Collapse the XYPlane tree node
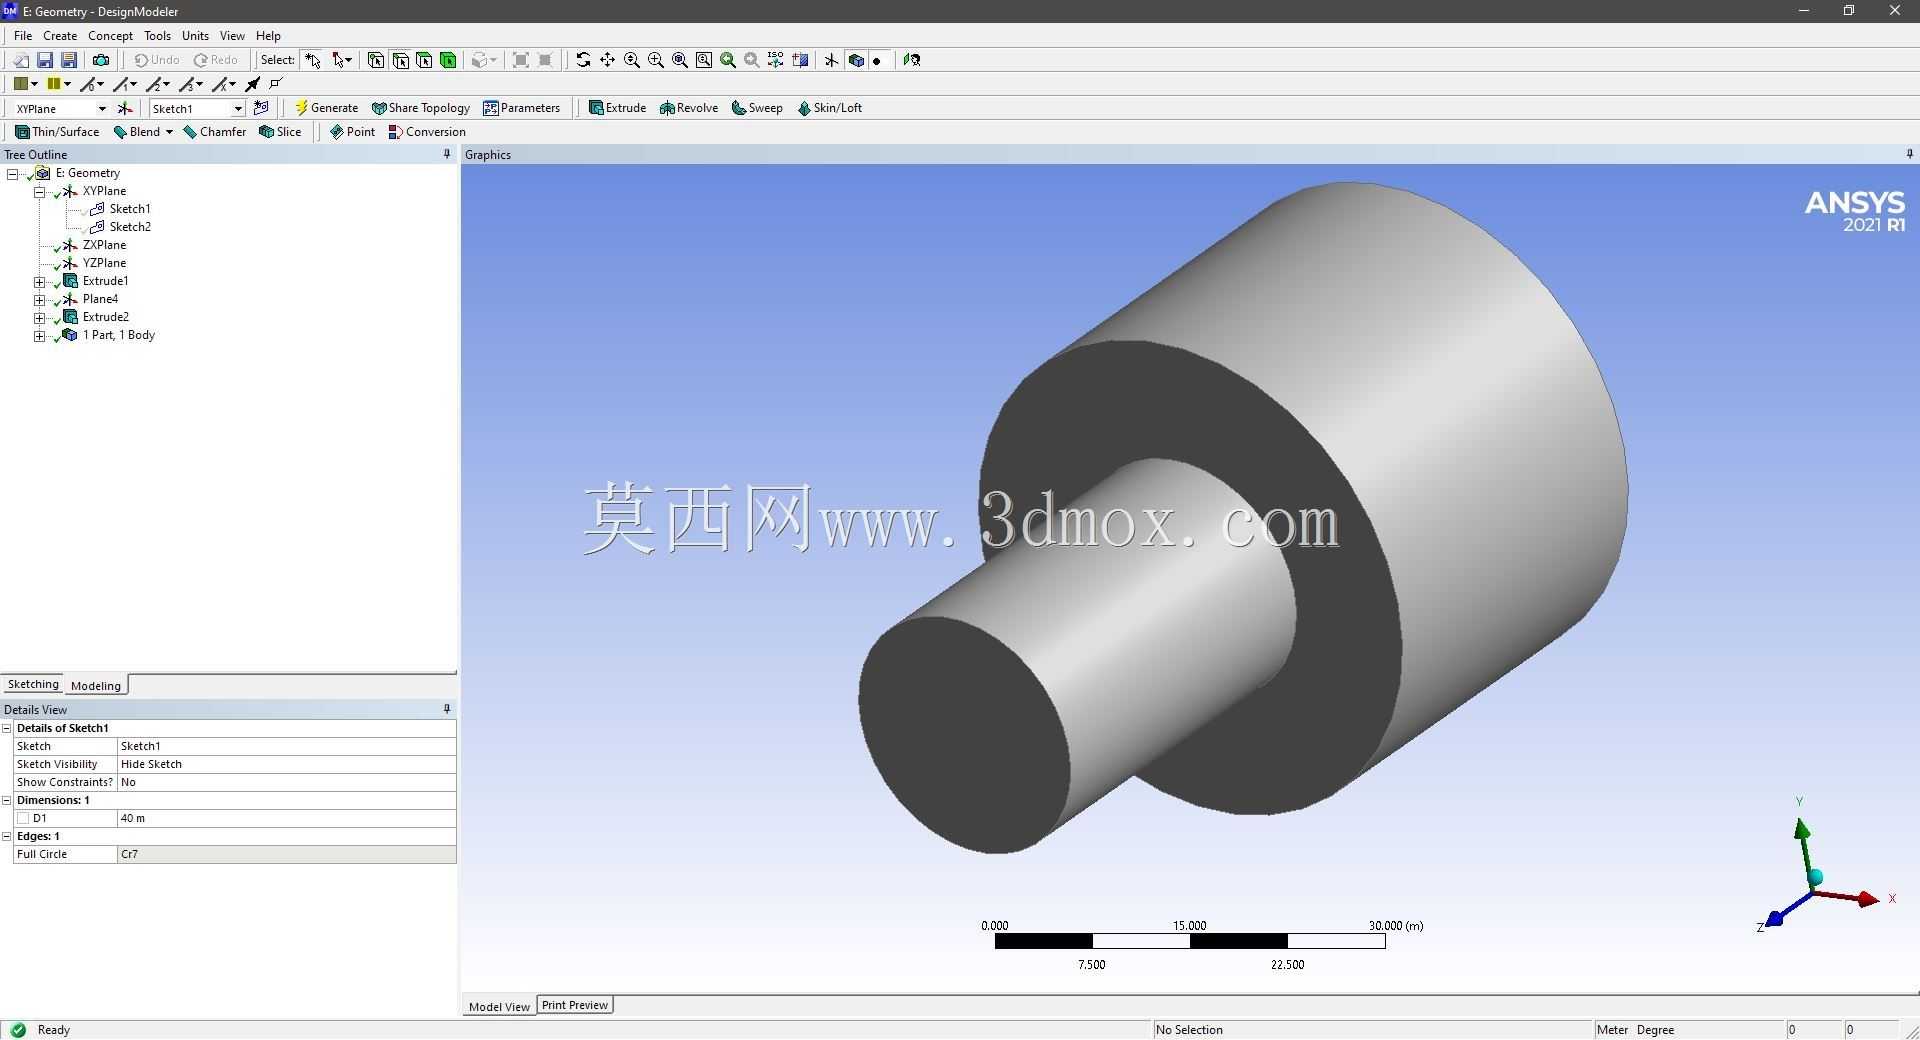The image size is (1920, 1040). tap(40, 191)
